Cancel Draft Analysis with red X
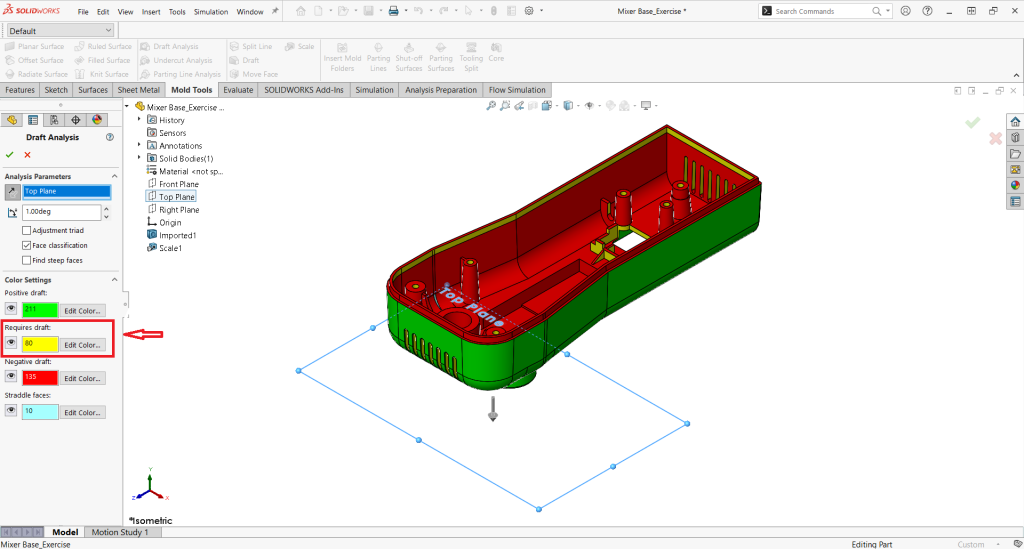 27,155
